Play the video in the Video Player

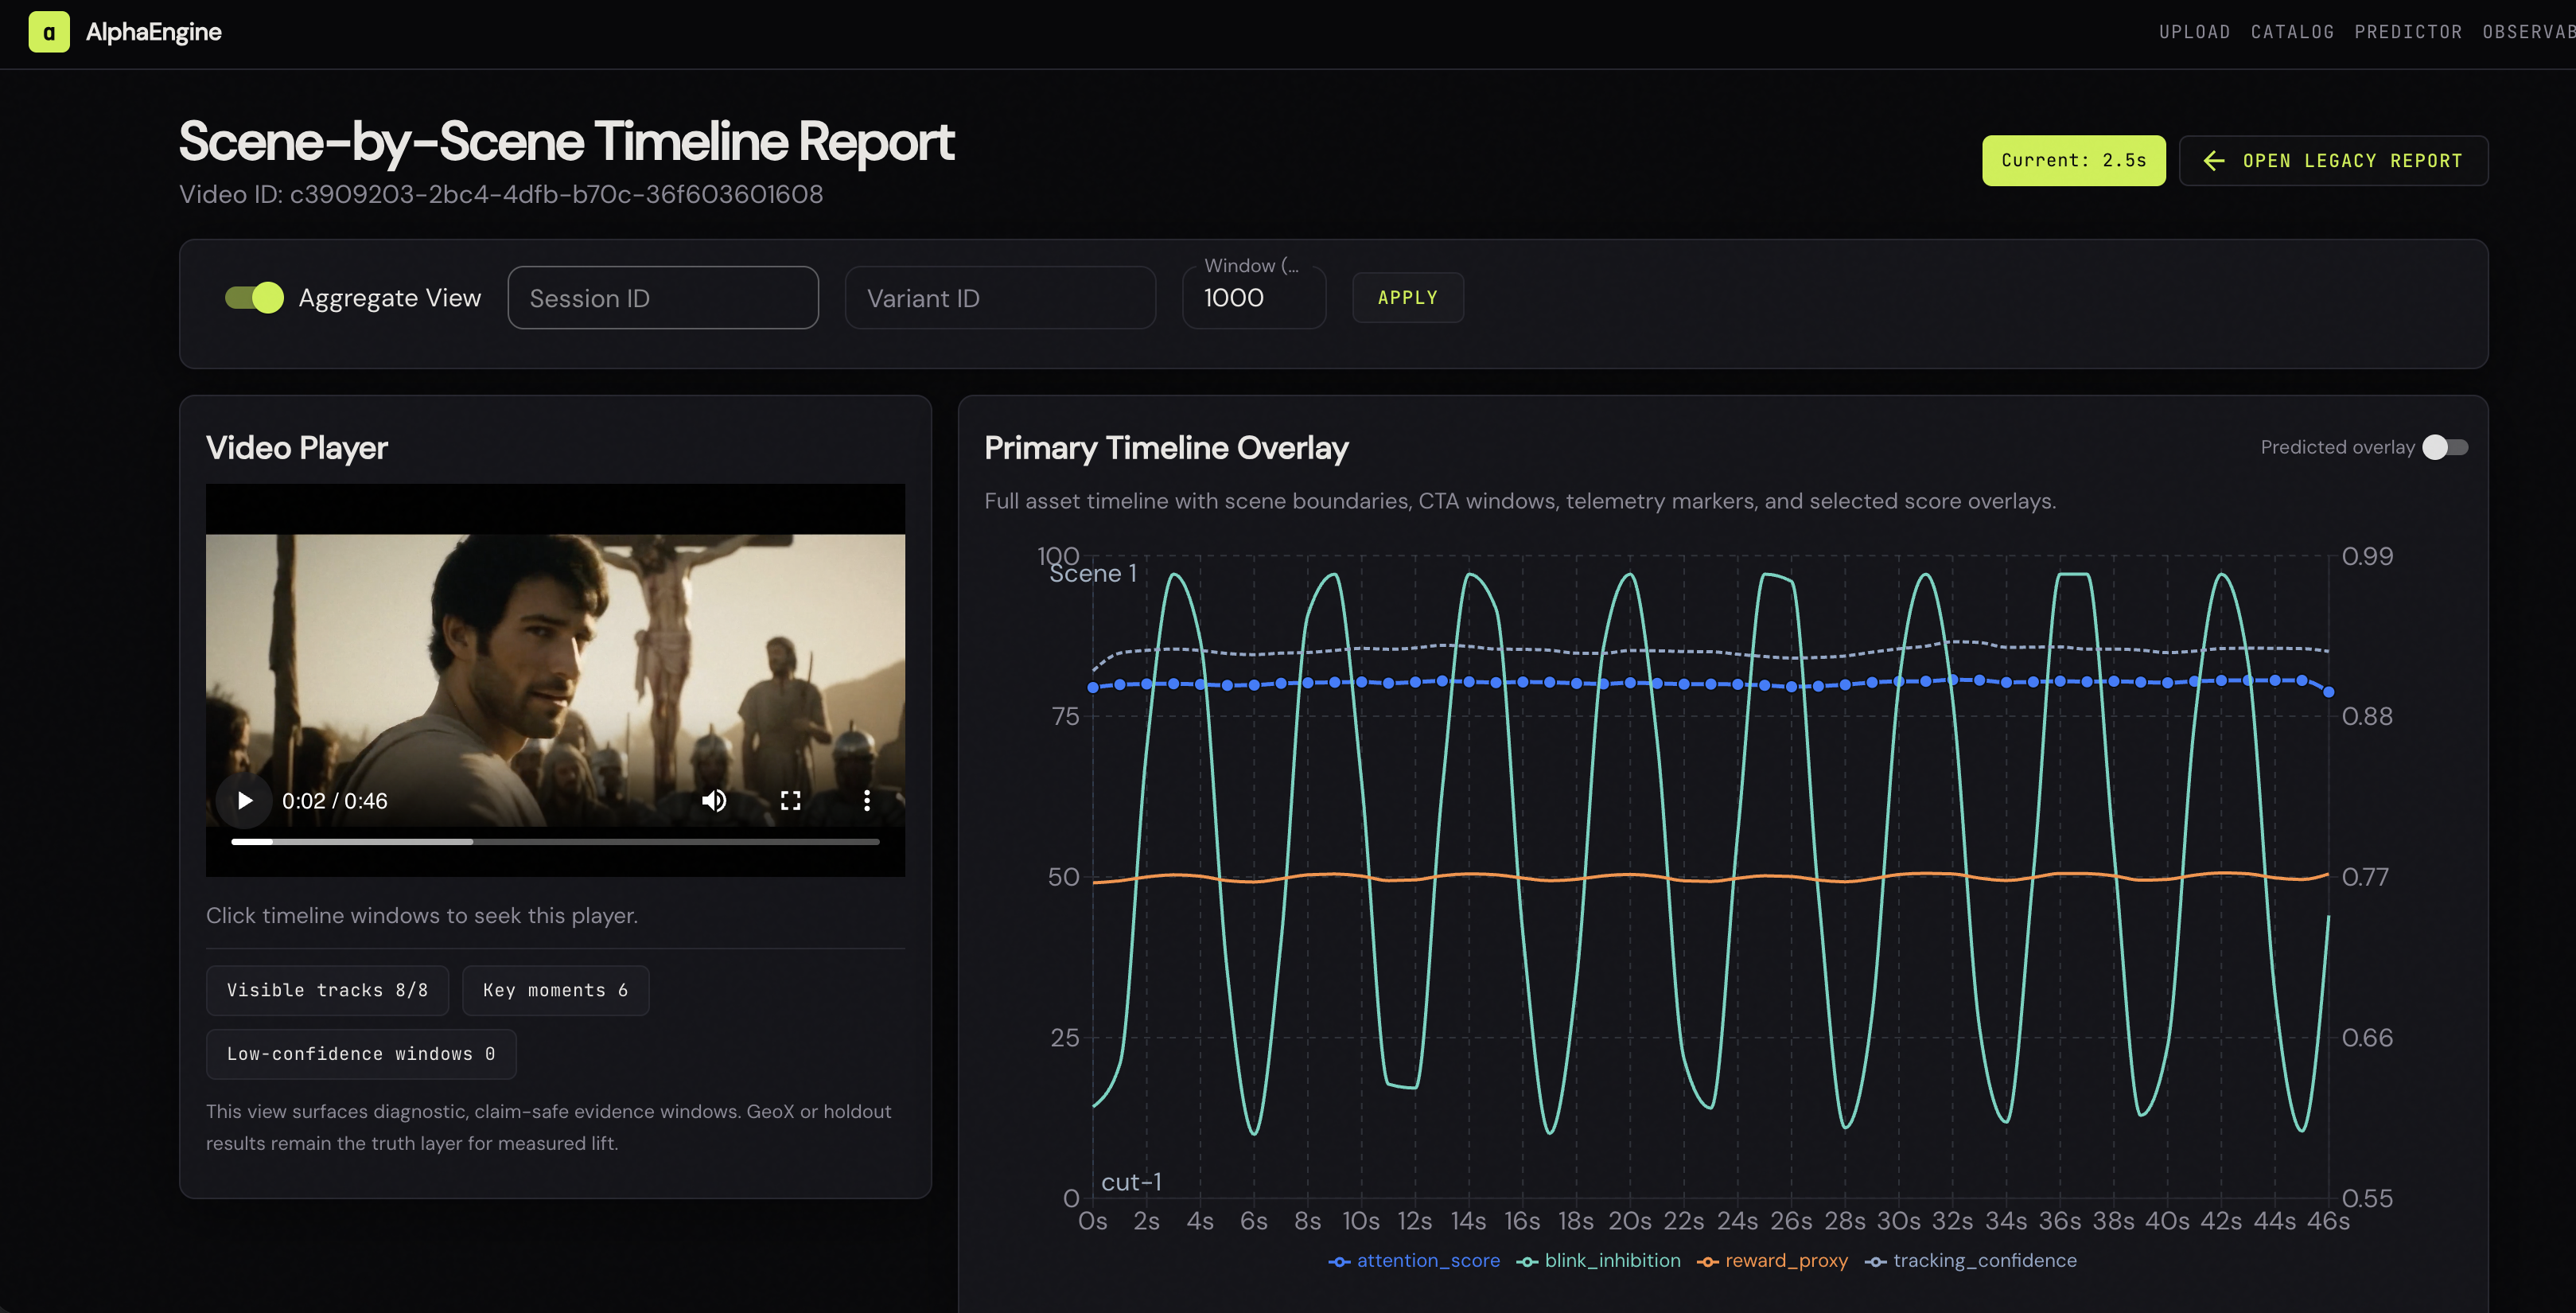coord(243,800)
